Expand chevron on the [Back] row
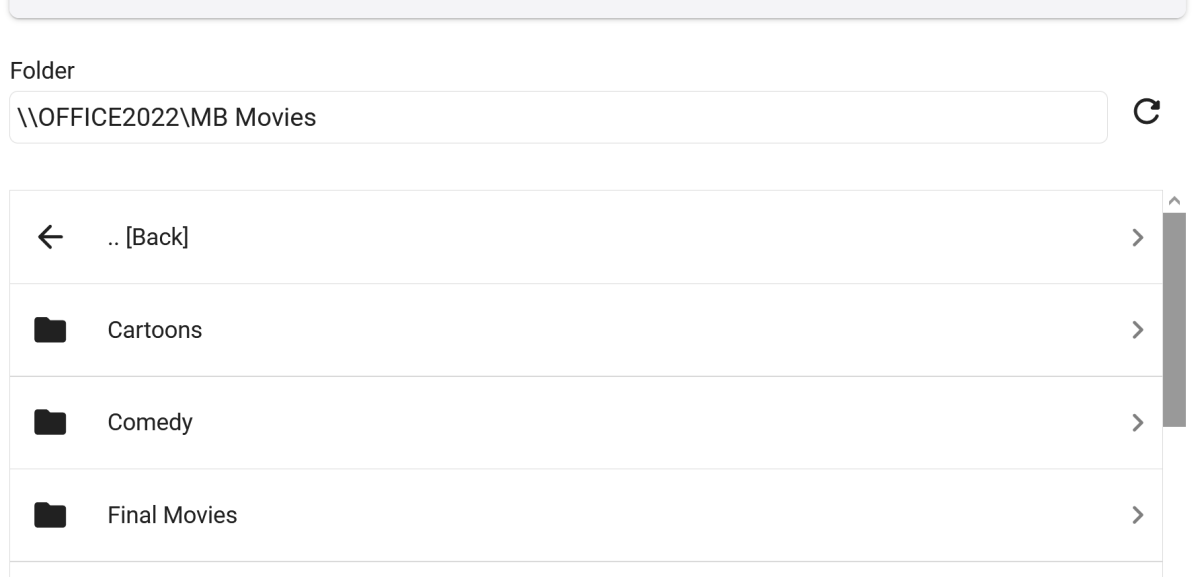Screen dimensions: 1200x577 (x=1137, y=237)
